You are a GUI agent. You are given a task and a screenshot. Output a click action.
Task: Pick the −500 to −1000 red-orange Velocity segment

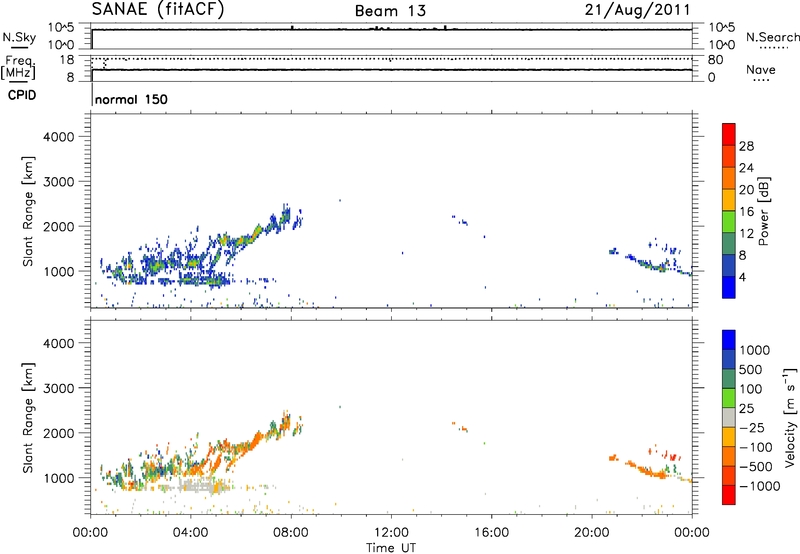(x=729, y=475)
